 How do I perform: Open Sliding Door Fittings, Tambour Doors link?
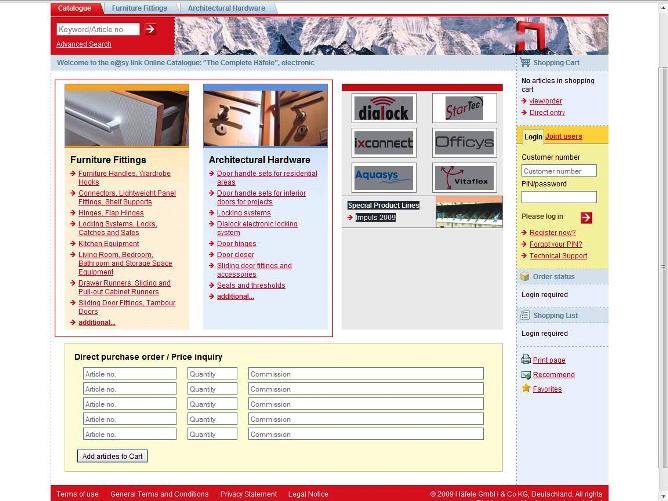127,307
